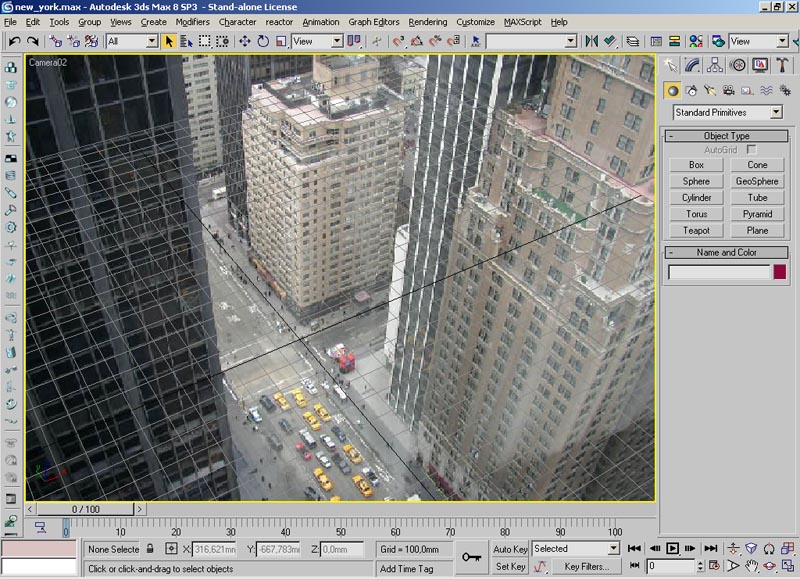Toggle Auto Key animation mode
This screenshot has height=580, width=800.
pos(510,549)
